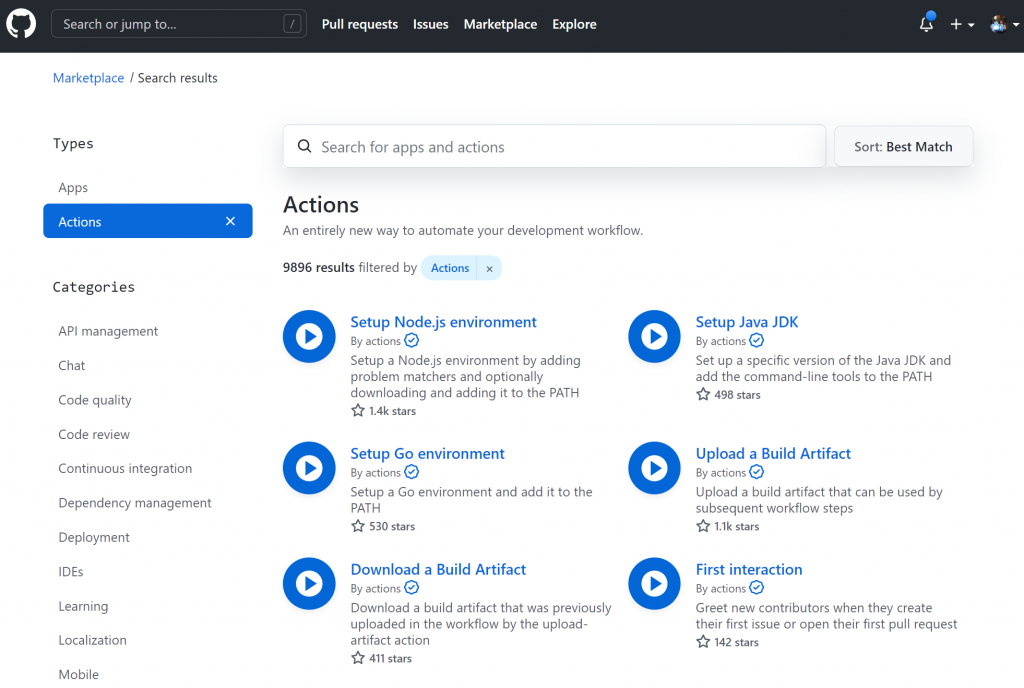Select the Apps type filter

(73, 187)
